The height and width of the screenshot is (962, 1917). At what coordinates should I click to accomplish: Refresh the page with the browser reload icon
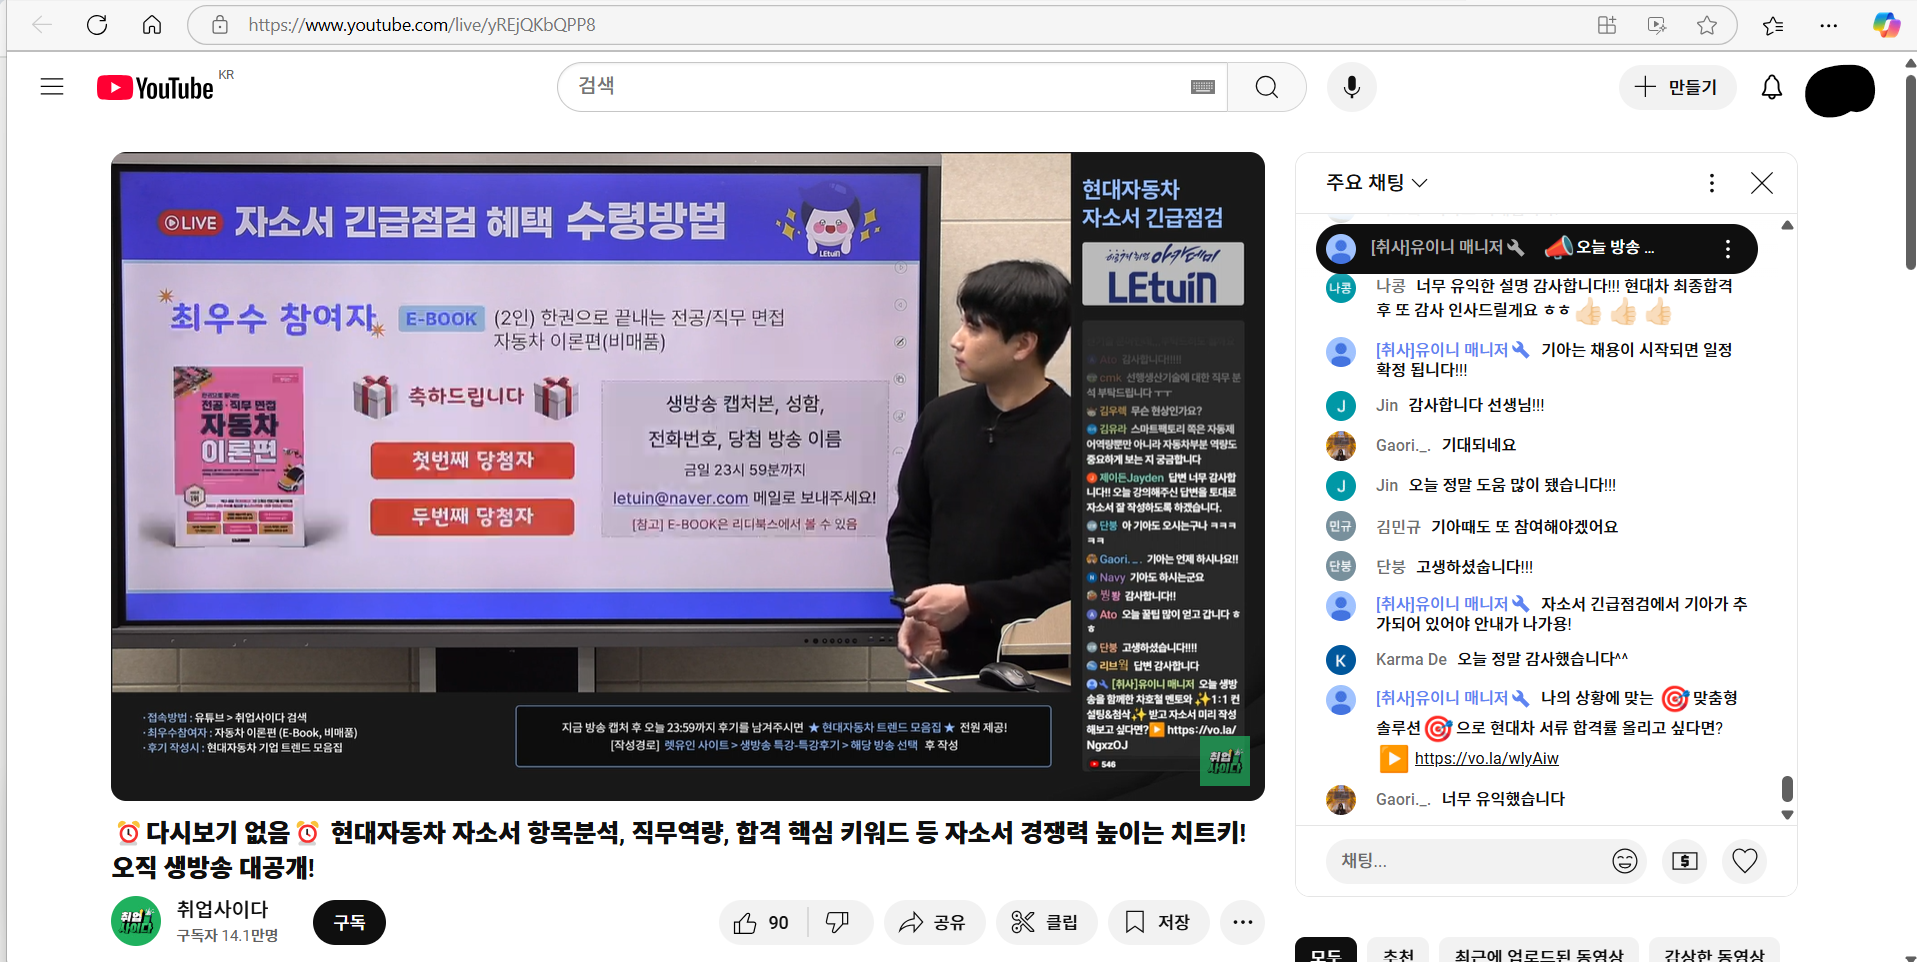[97, 25]
